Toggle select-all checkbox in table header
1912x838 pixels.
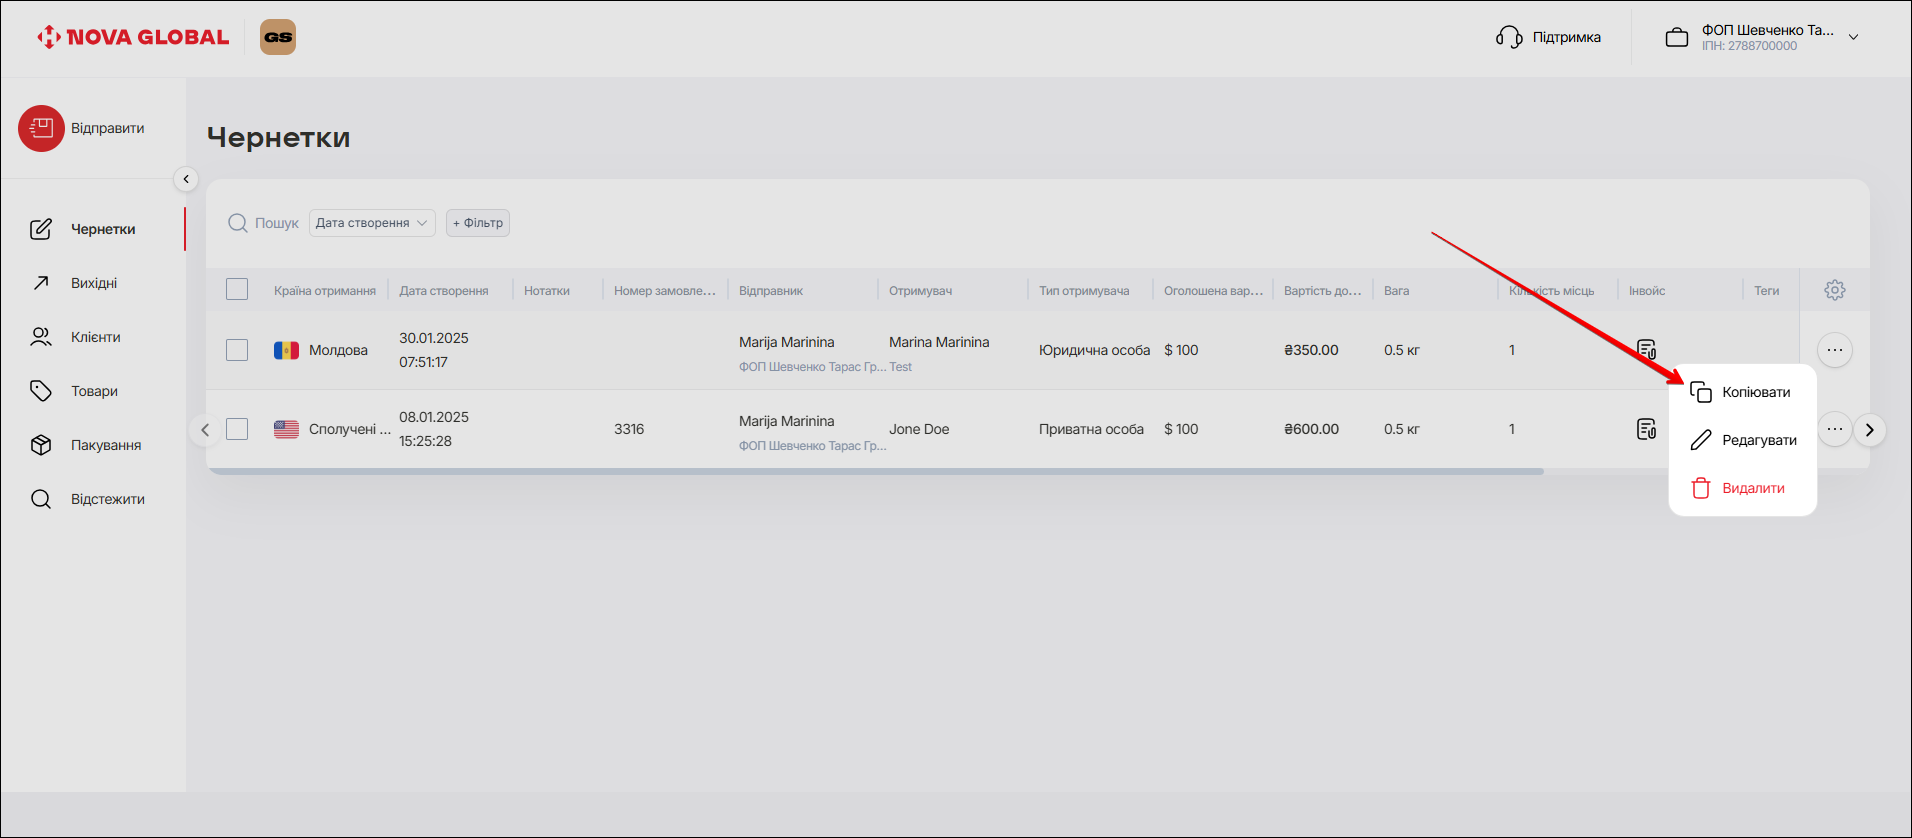237,290
